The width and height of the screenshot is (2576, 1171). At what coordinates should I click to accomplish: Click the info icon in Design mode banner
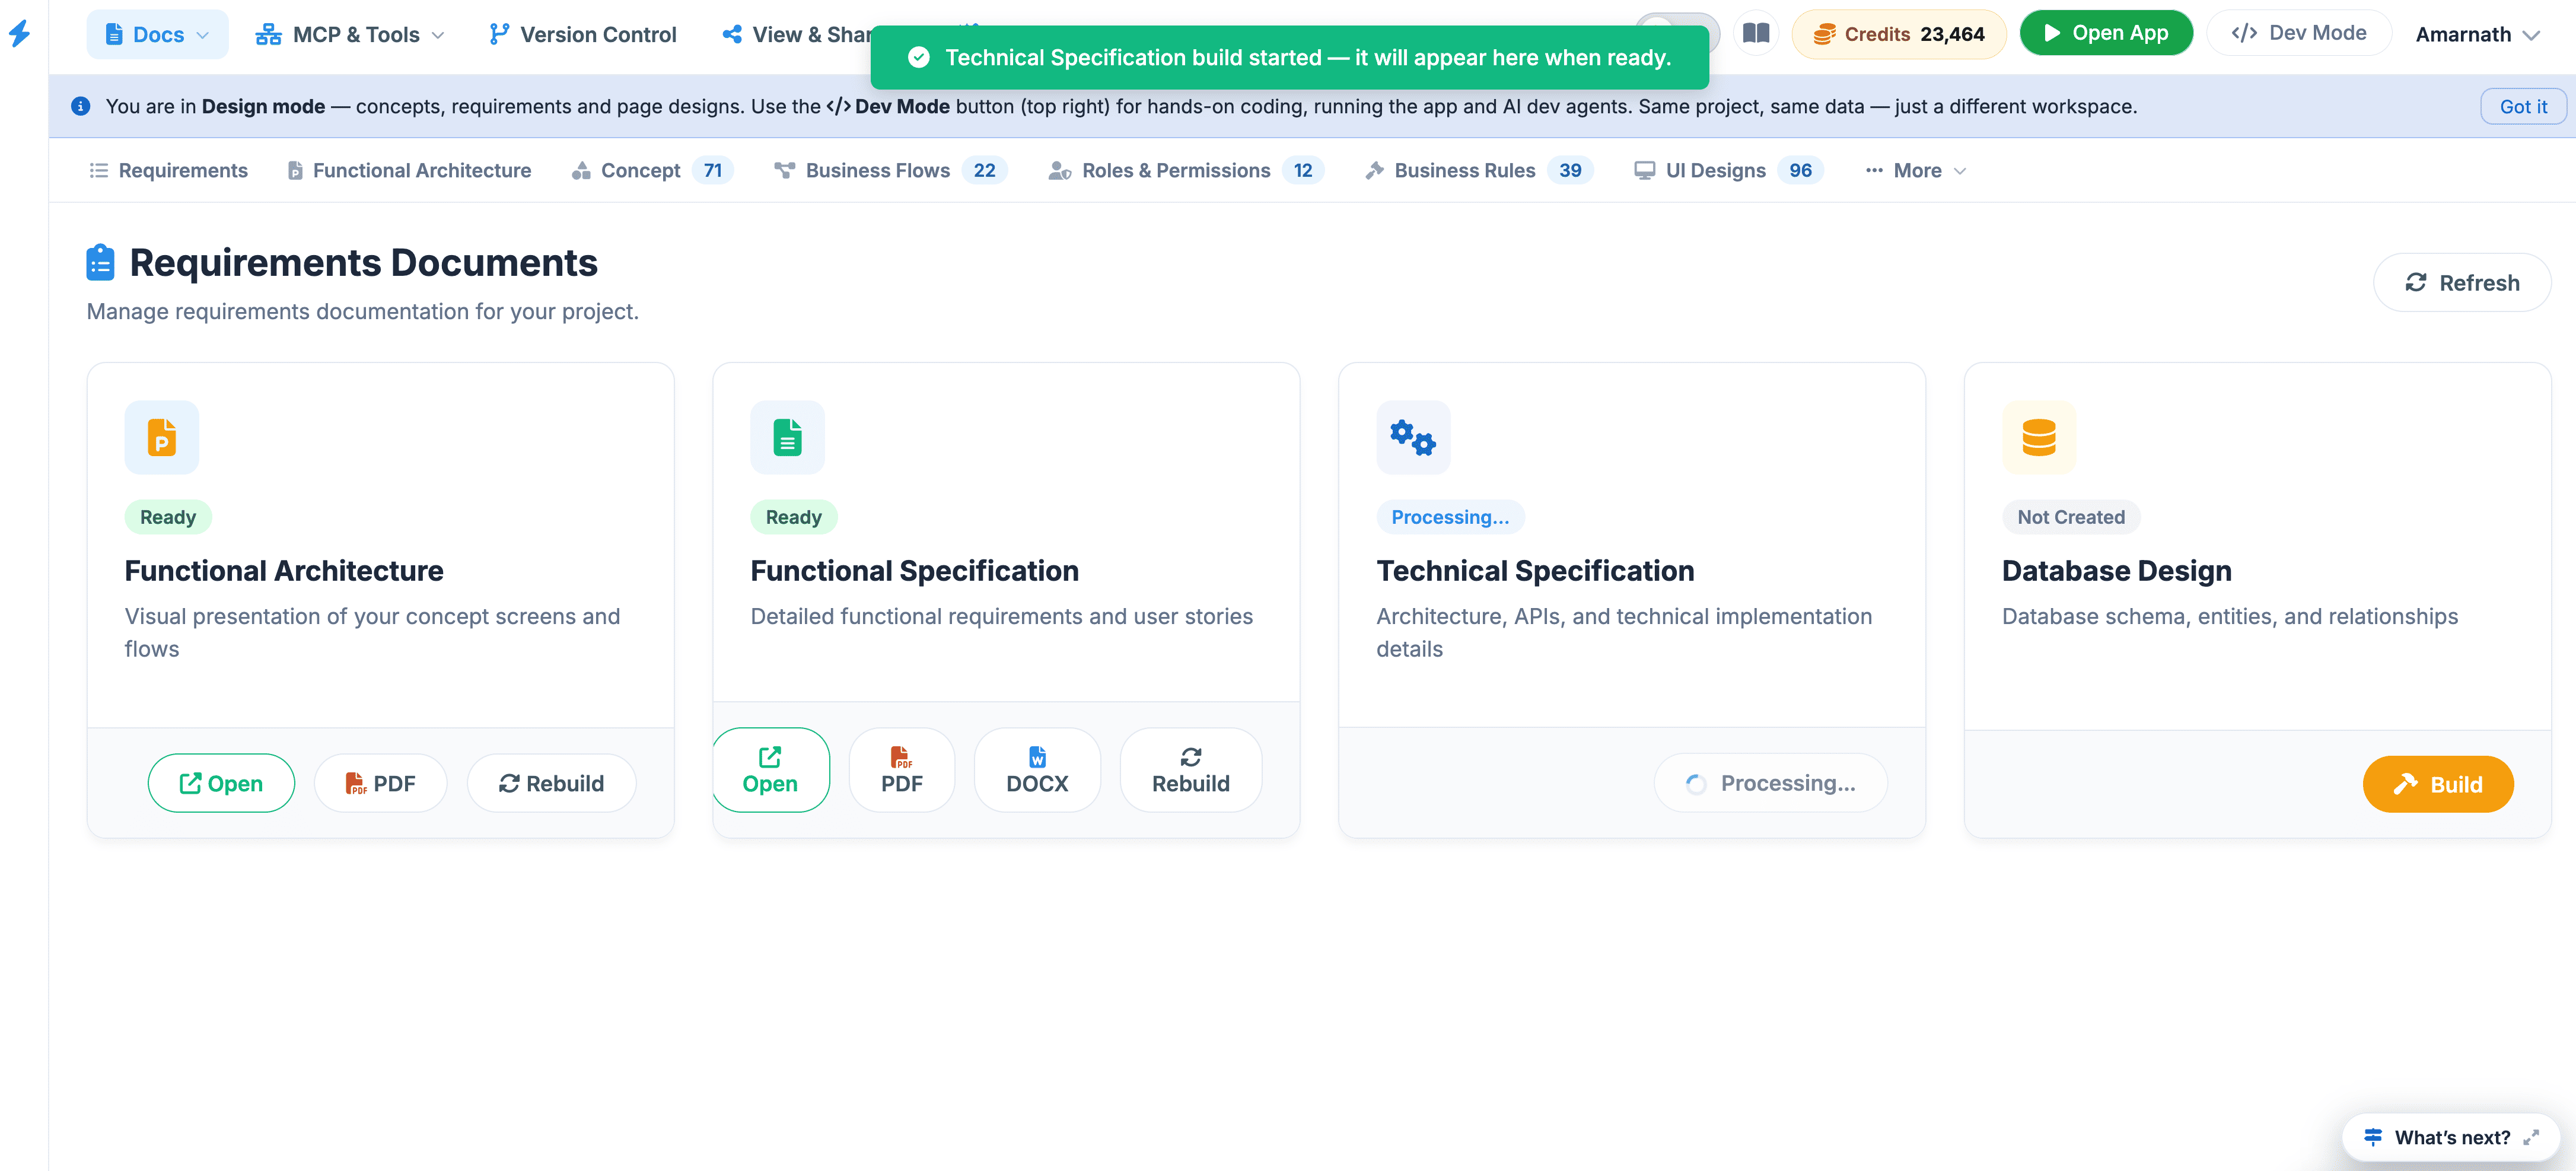(x=81, y=106)
